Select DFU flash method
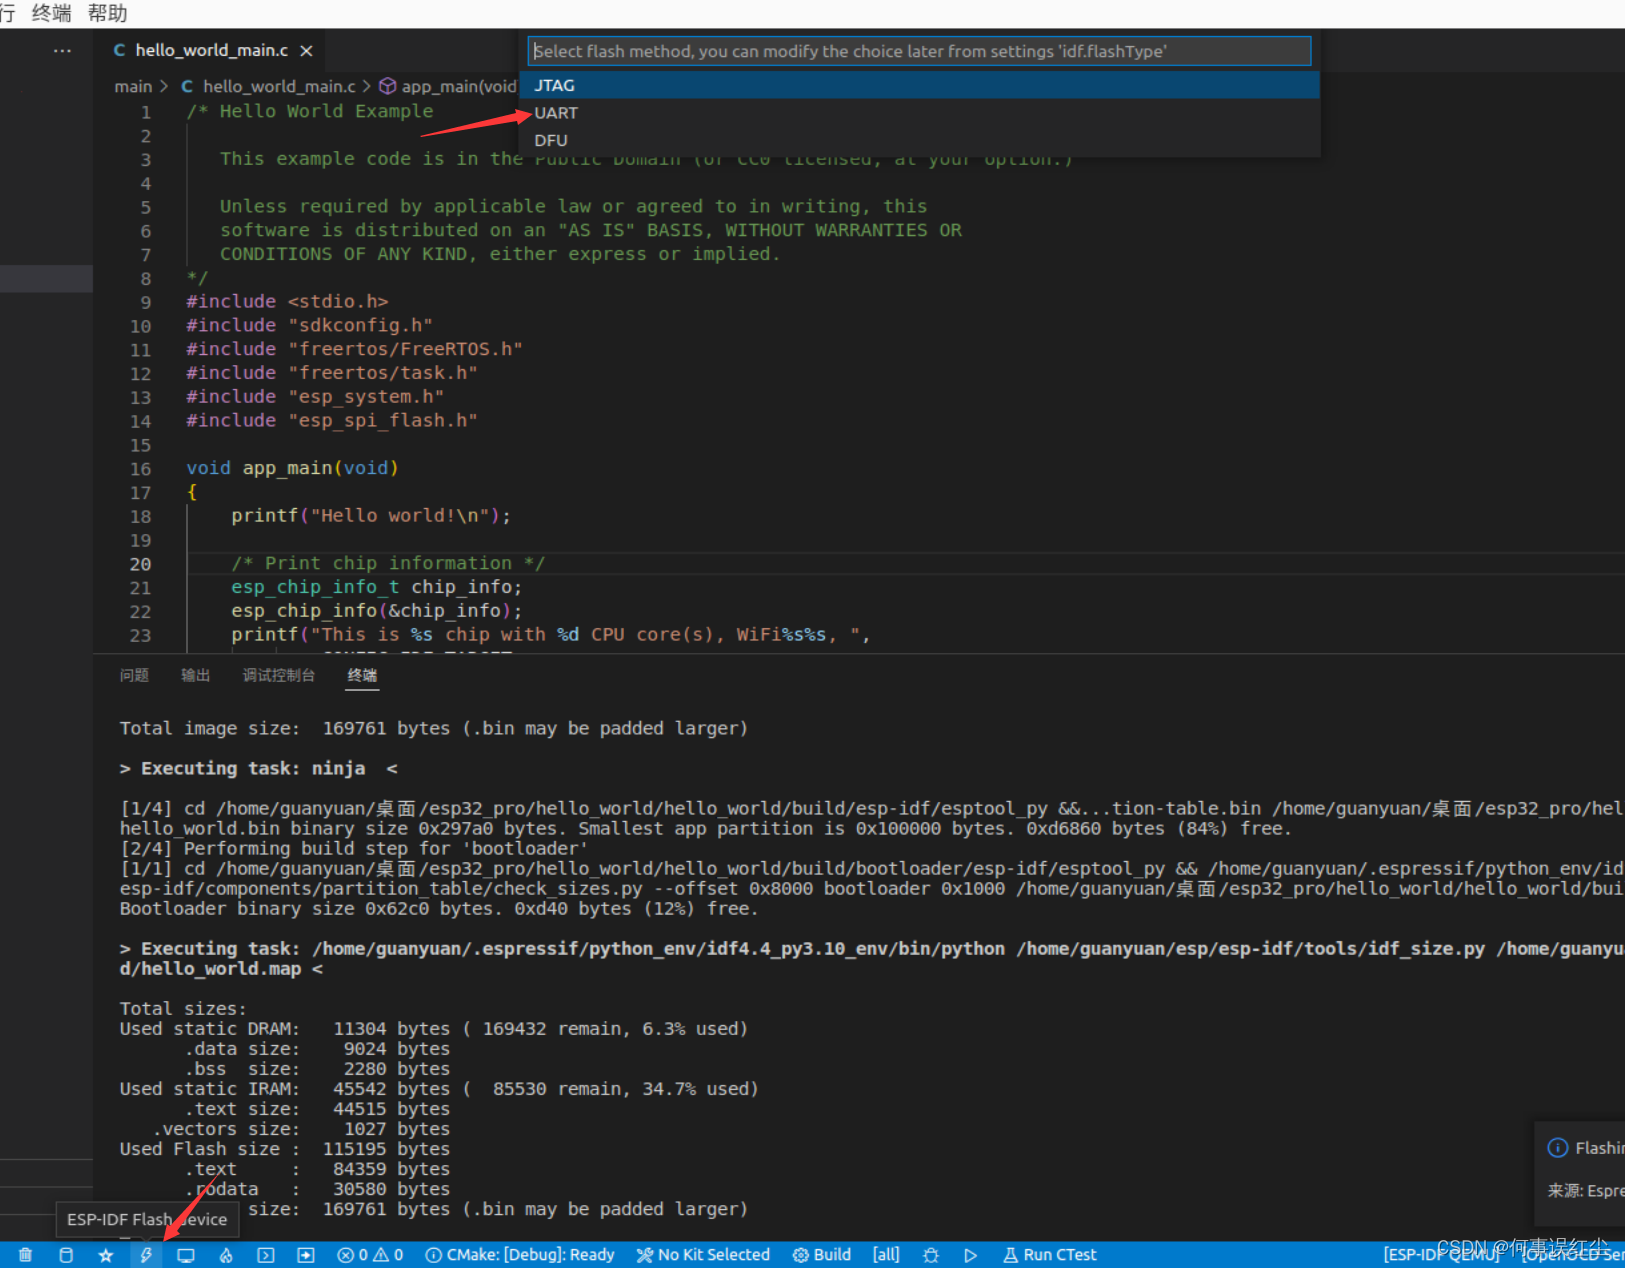1625x1268 pixels. point(920,140)
